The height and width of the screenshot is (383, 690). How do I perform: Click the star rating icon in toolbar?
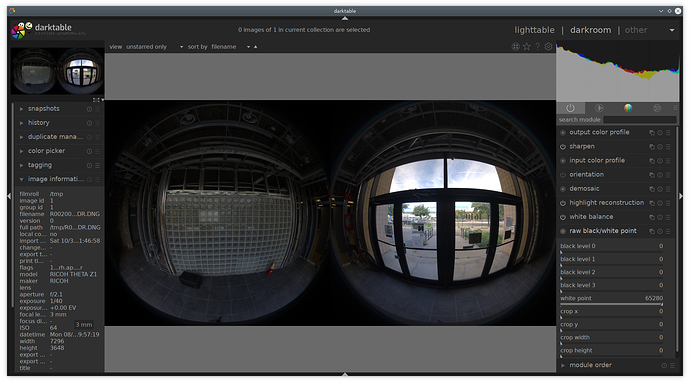tap(527, 47)
